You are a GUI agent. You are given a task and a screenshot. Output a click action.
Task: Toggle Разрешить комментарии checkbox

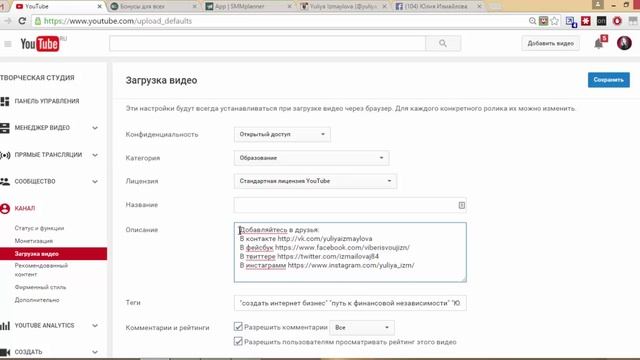238,327
